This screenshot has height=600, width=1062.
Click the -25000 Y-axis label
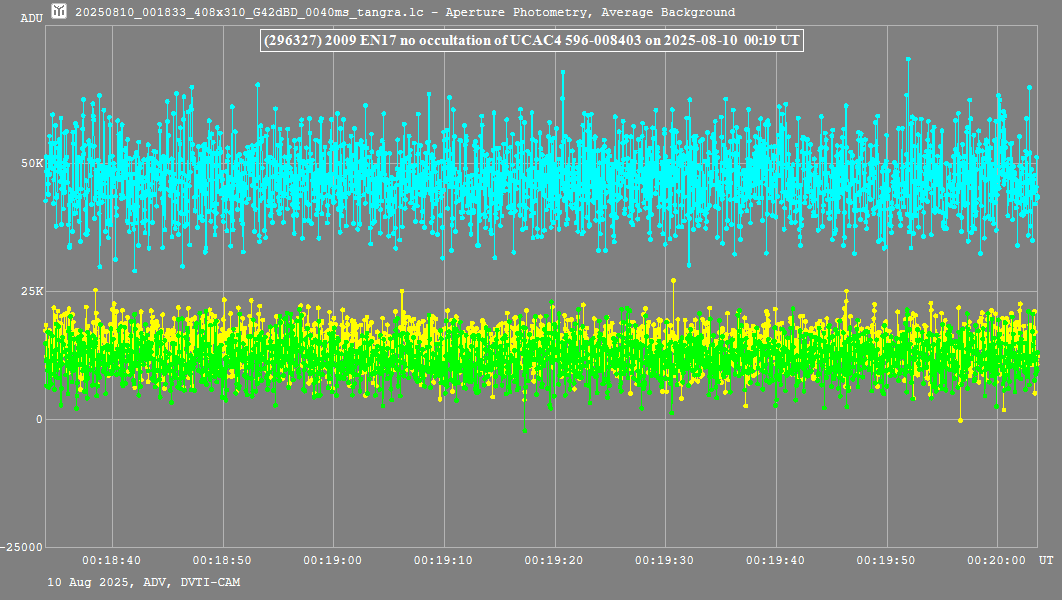24,547
